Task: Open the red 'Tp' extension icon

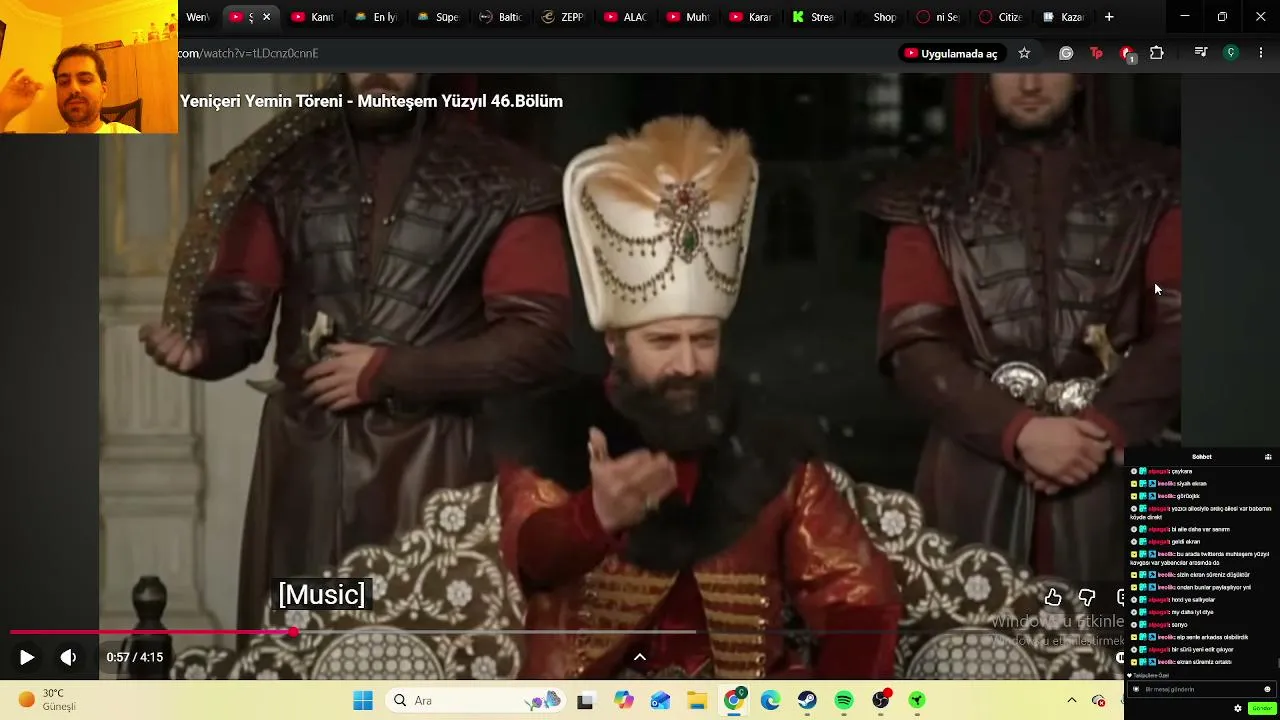Action: pos(1096,53)
